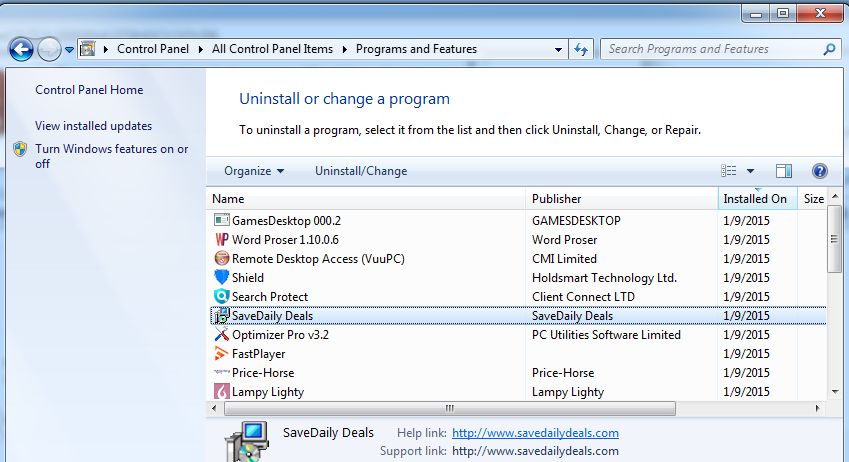Image resolution: width=849 pixels, height=462 pixels.
Task: Click publisher Holdsmart Technology Ltd.
Action: point(604,278)
